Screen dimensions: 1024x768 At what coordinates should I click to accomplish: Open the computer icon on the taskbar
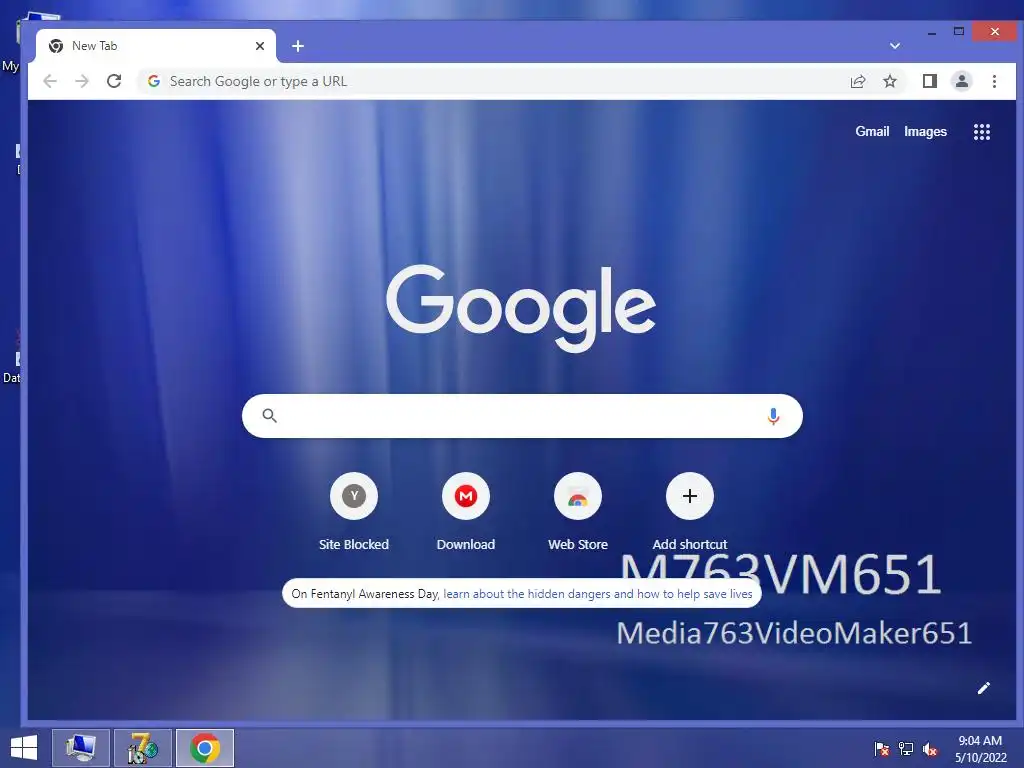[x=80, y=748]
